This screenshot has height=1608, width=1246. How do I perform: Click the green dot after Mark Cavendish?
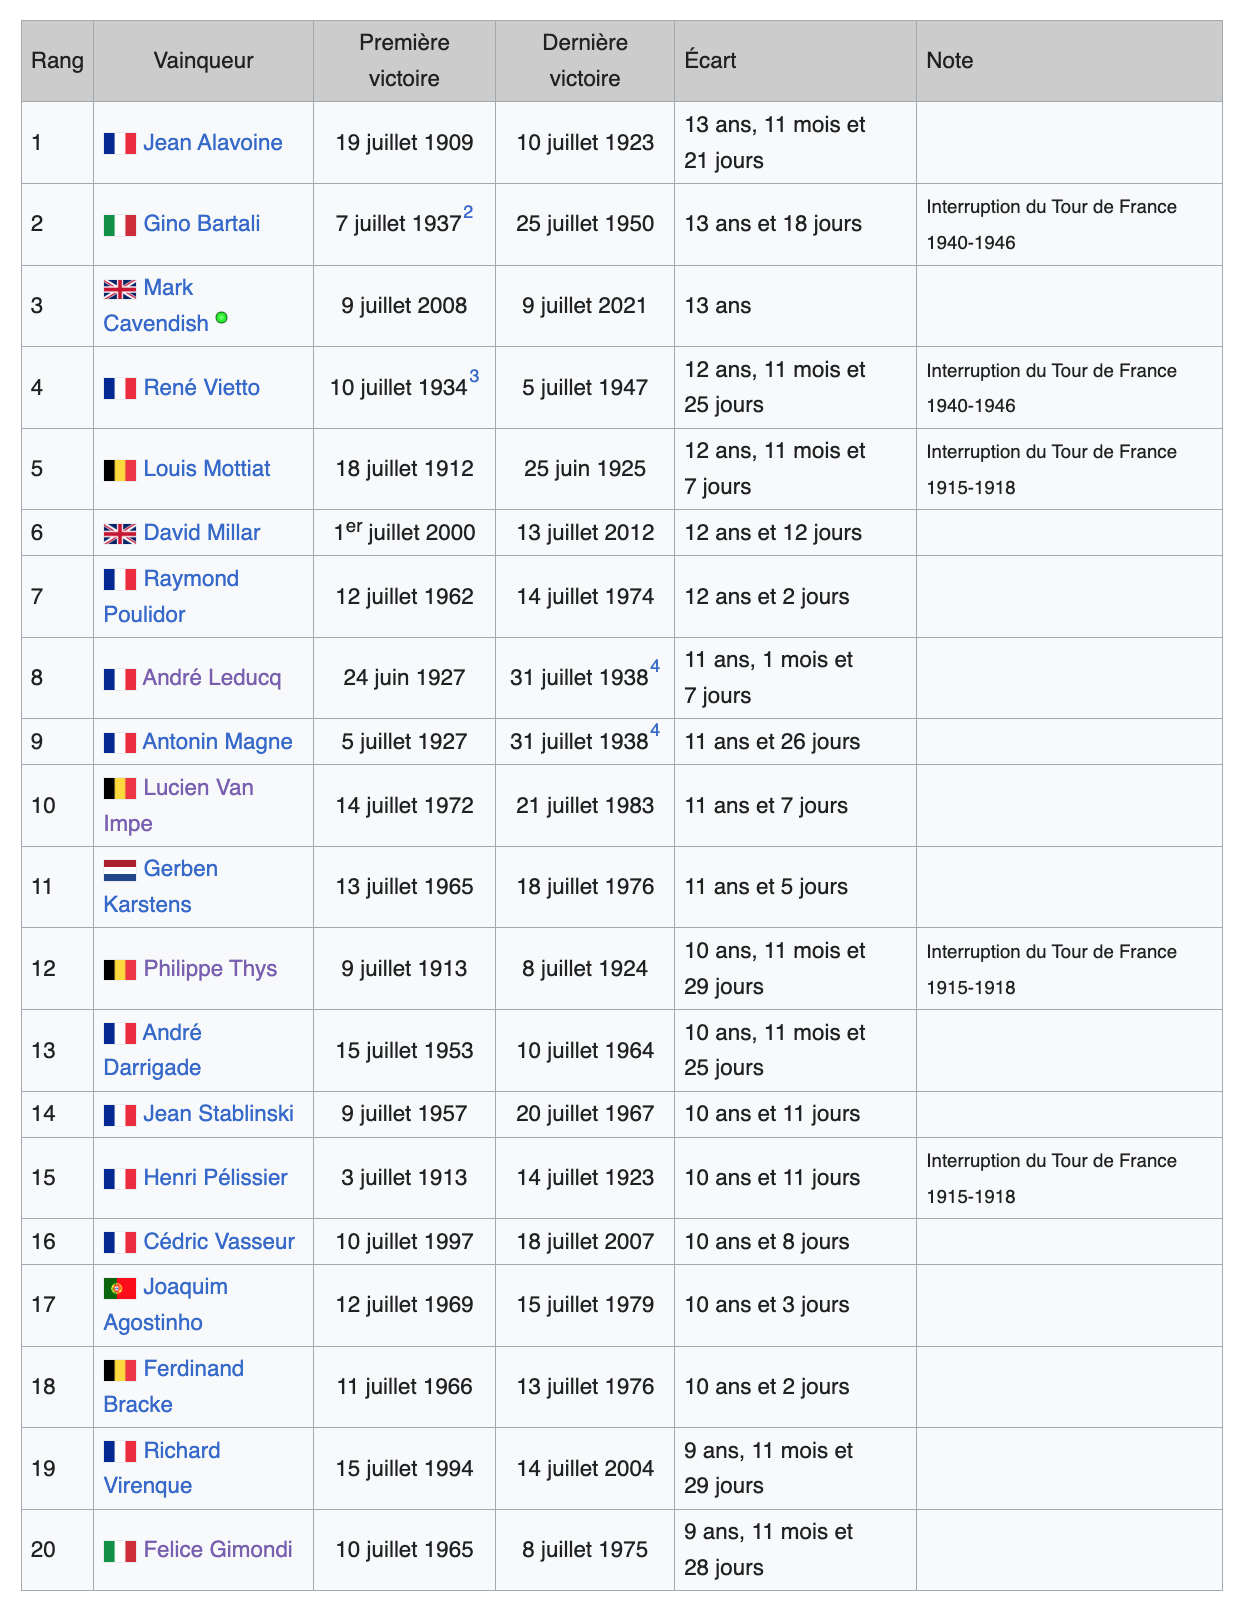pos(222,318)
